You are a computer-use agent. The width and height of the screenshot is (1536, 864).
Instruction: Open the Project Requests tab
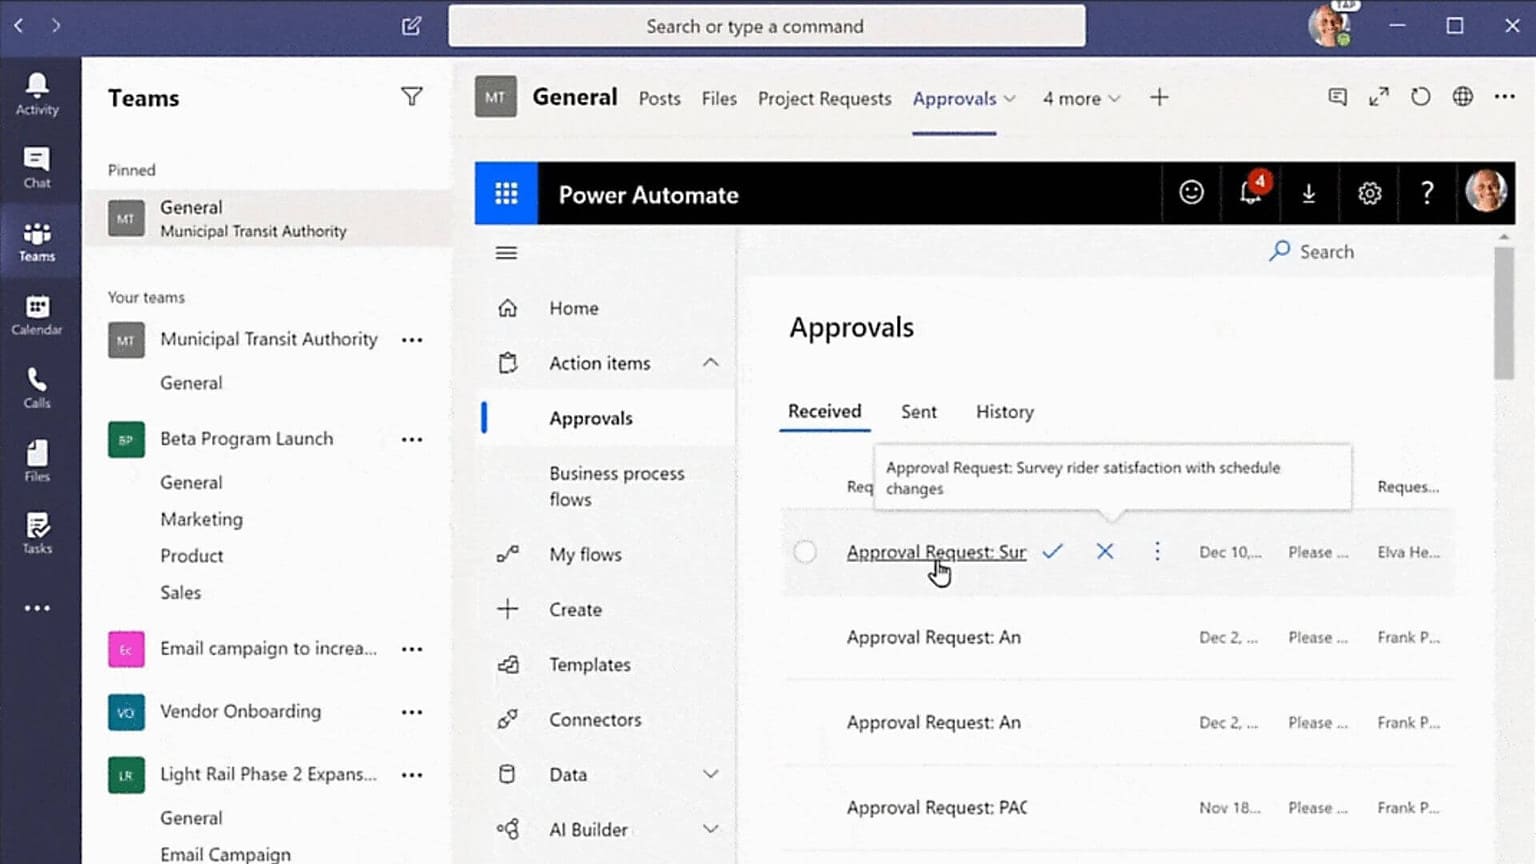[824, 98]
